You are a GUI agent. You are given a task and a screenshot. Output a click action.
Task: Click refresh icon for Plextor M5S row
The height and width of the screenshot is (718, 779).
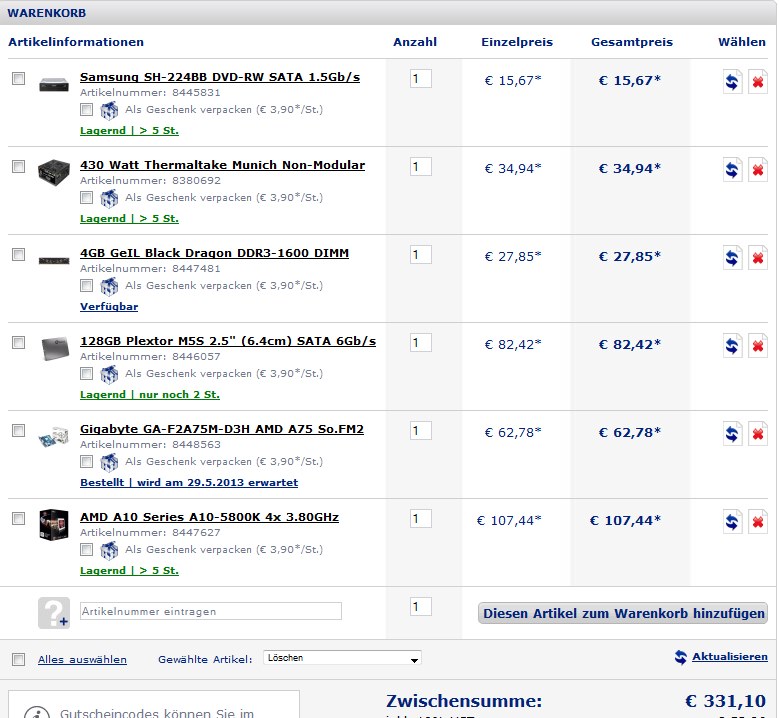[732, 346]
